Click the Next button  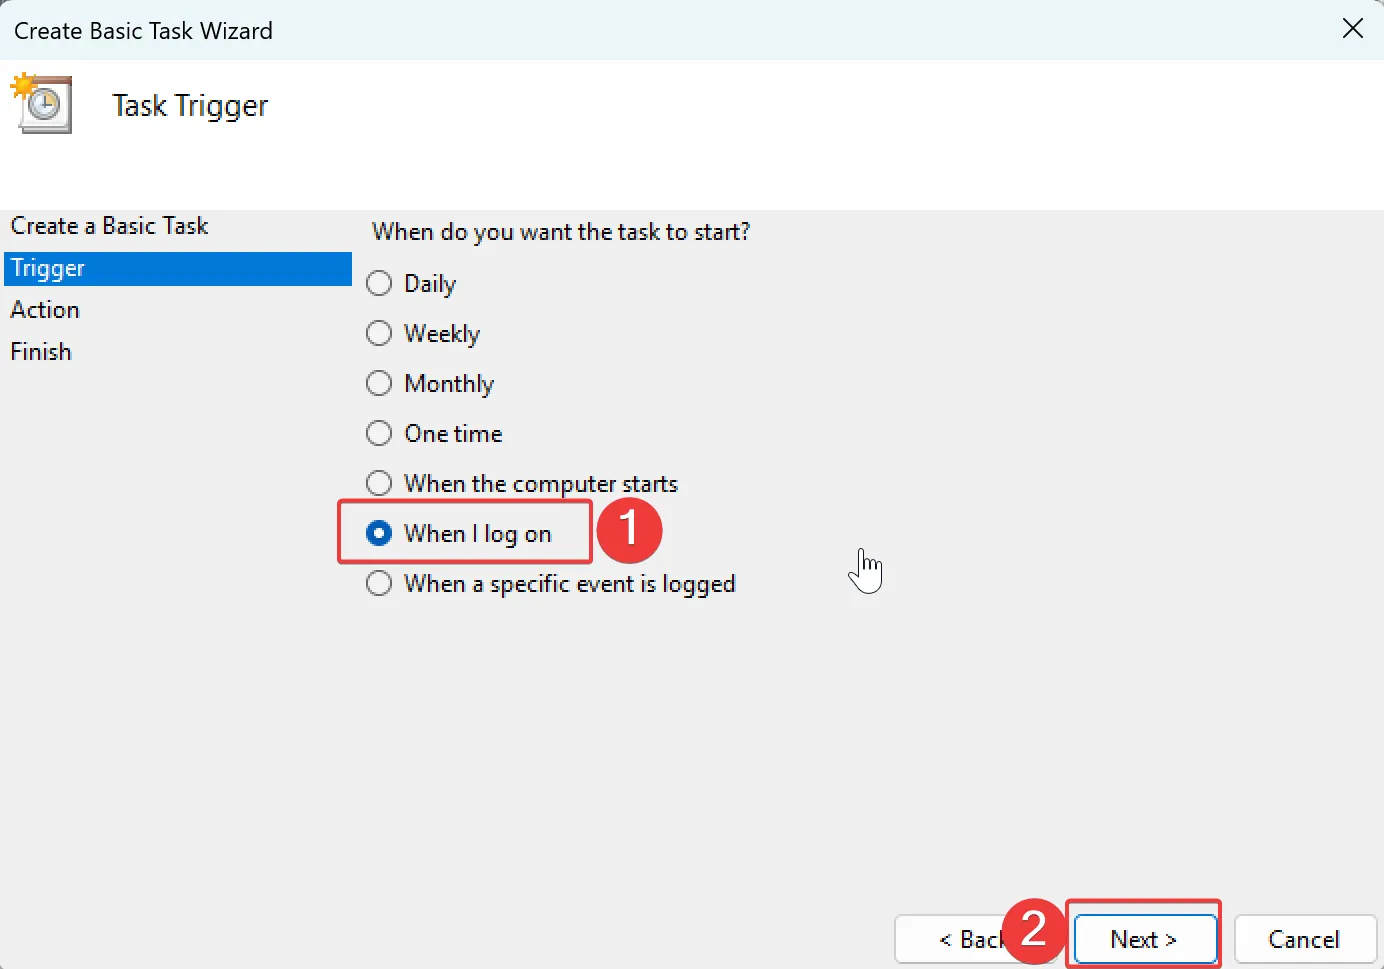pos(1143,939)
